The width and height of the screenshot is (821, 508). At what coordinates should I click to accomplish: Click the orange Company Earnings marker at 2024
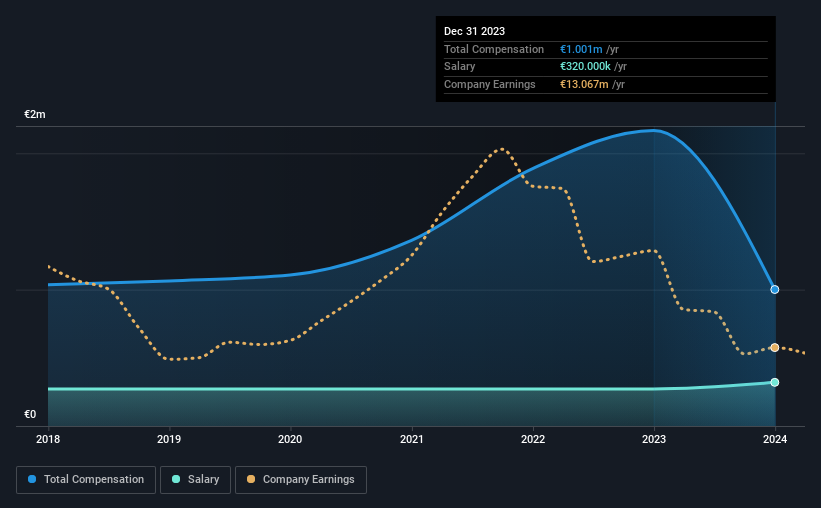pyautogui.click(x=774, y=348)
